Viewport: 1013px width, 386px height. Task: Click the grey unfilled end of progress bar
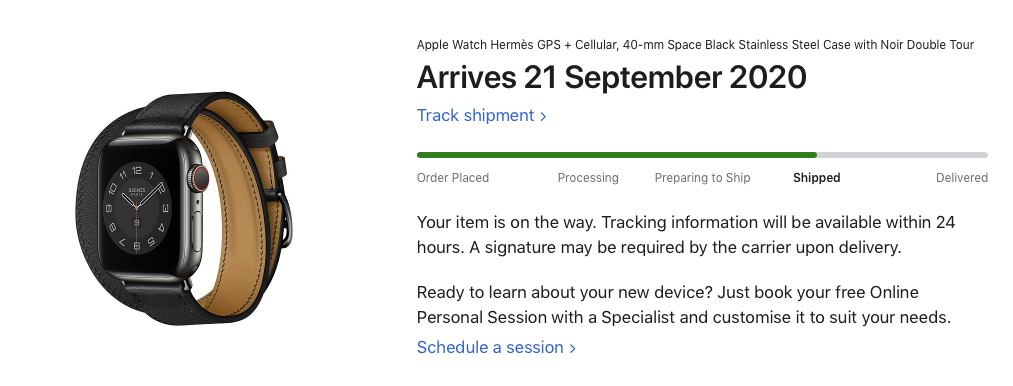point(903,155)
